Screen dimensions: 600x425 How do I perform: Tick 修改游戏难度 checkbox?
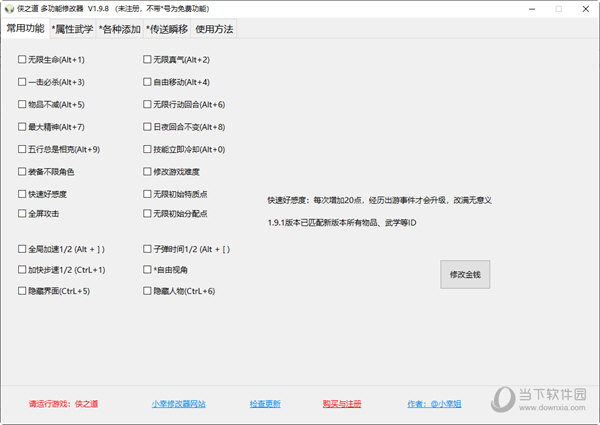click(147, 171)
